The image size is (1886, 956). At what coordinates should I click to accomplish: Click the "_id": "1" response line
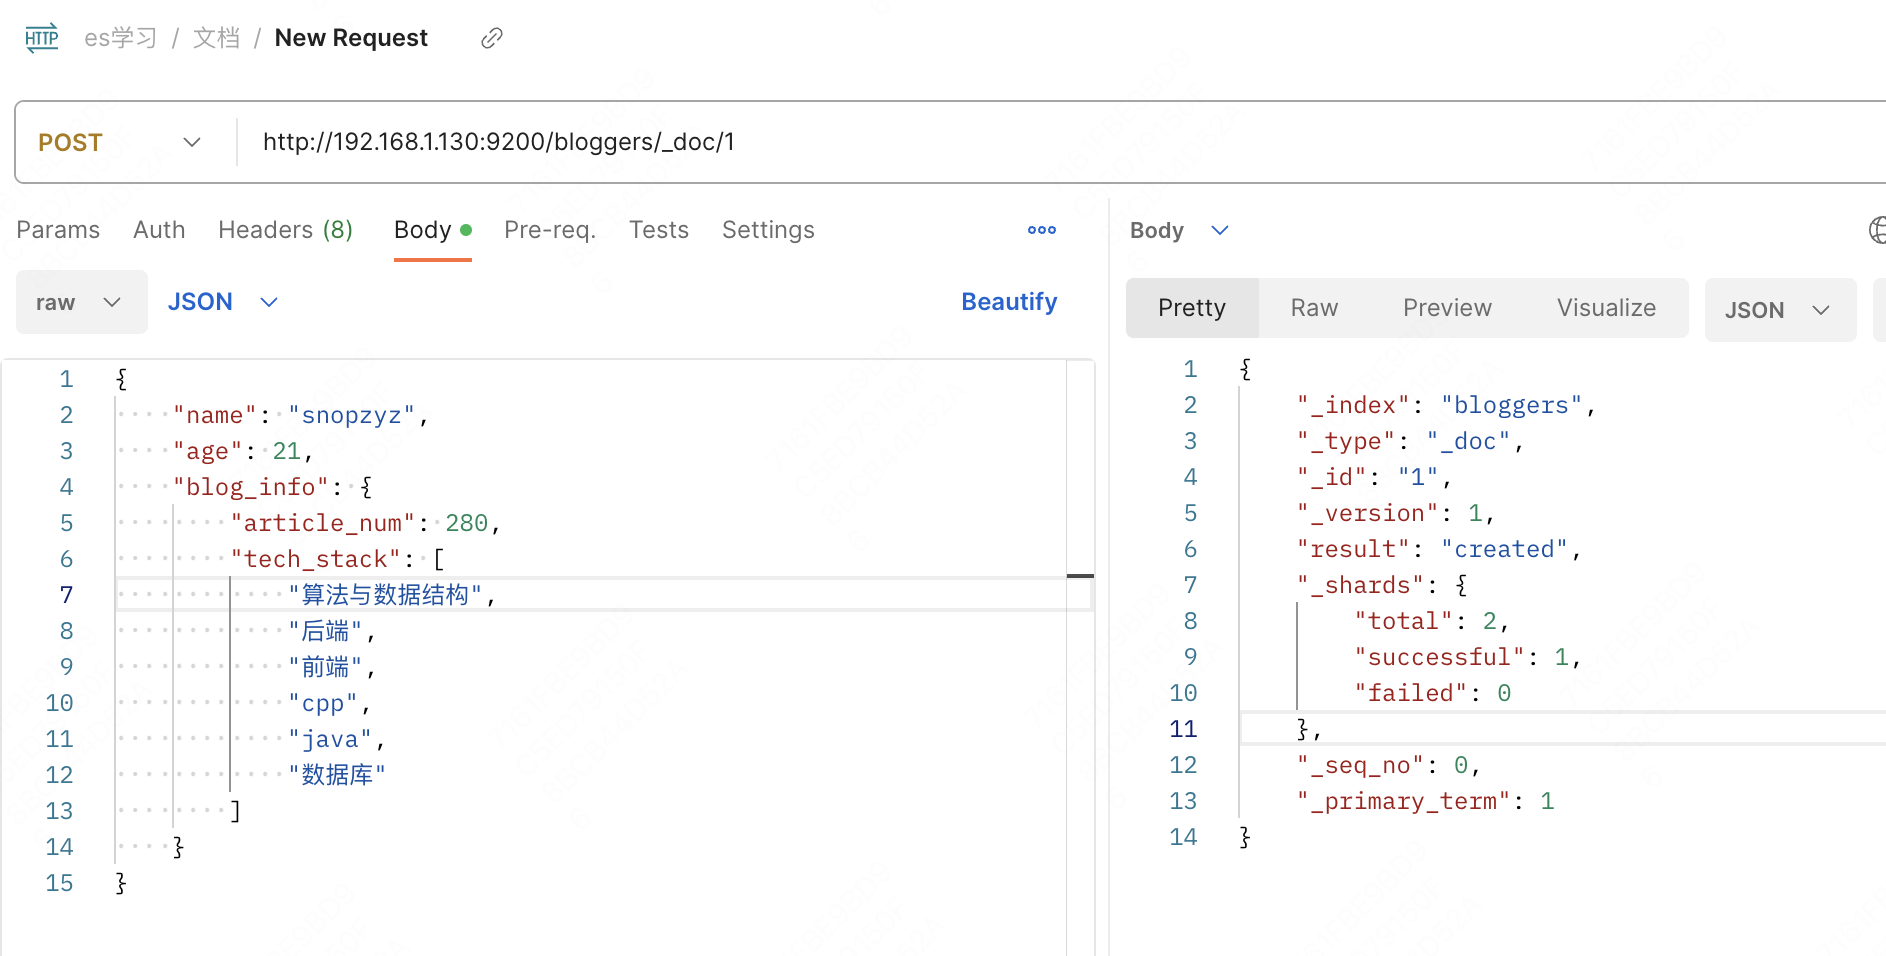(1374, 477)
